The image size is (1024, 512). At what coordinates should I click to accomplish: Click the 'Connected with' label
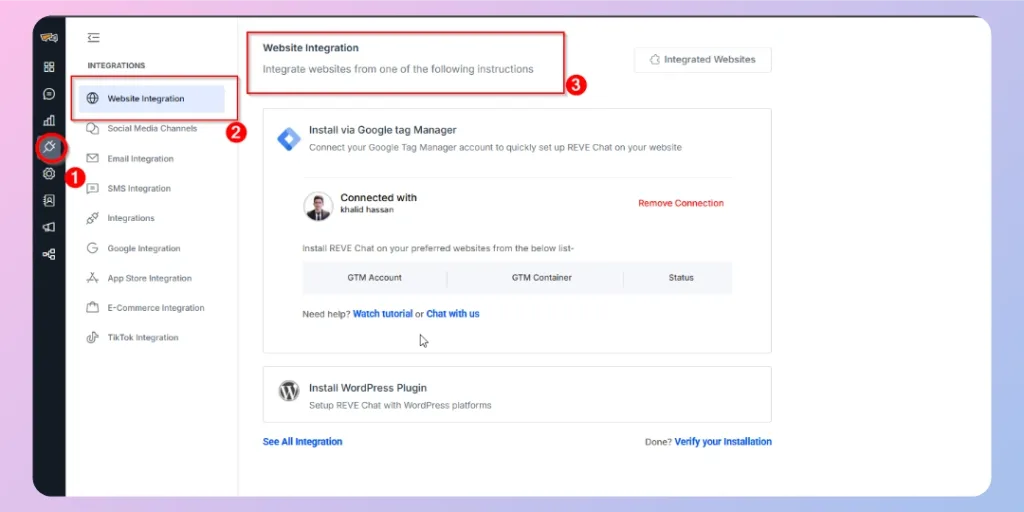pos(378,197)
